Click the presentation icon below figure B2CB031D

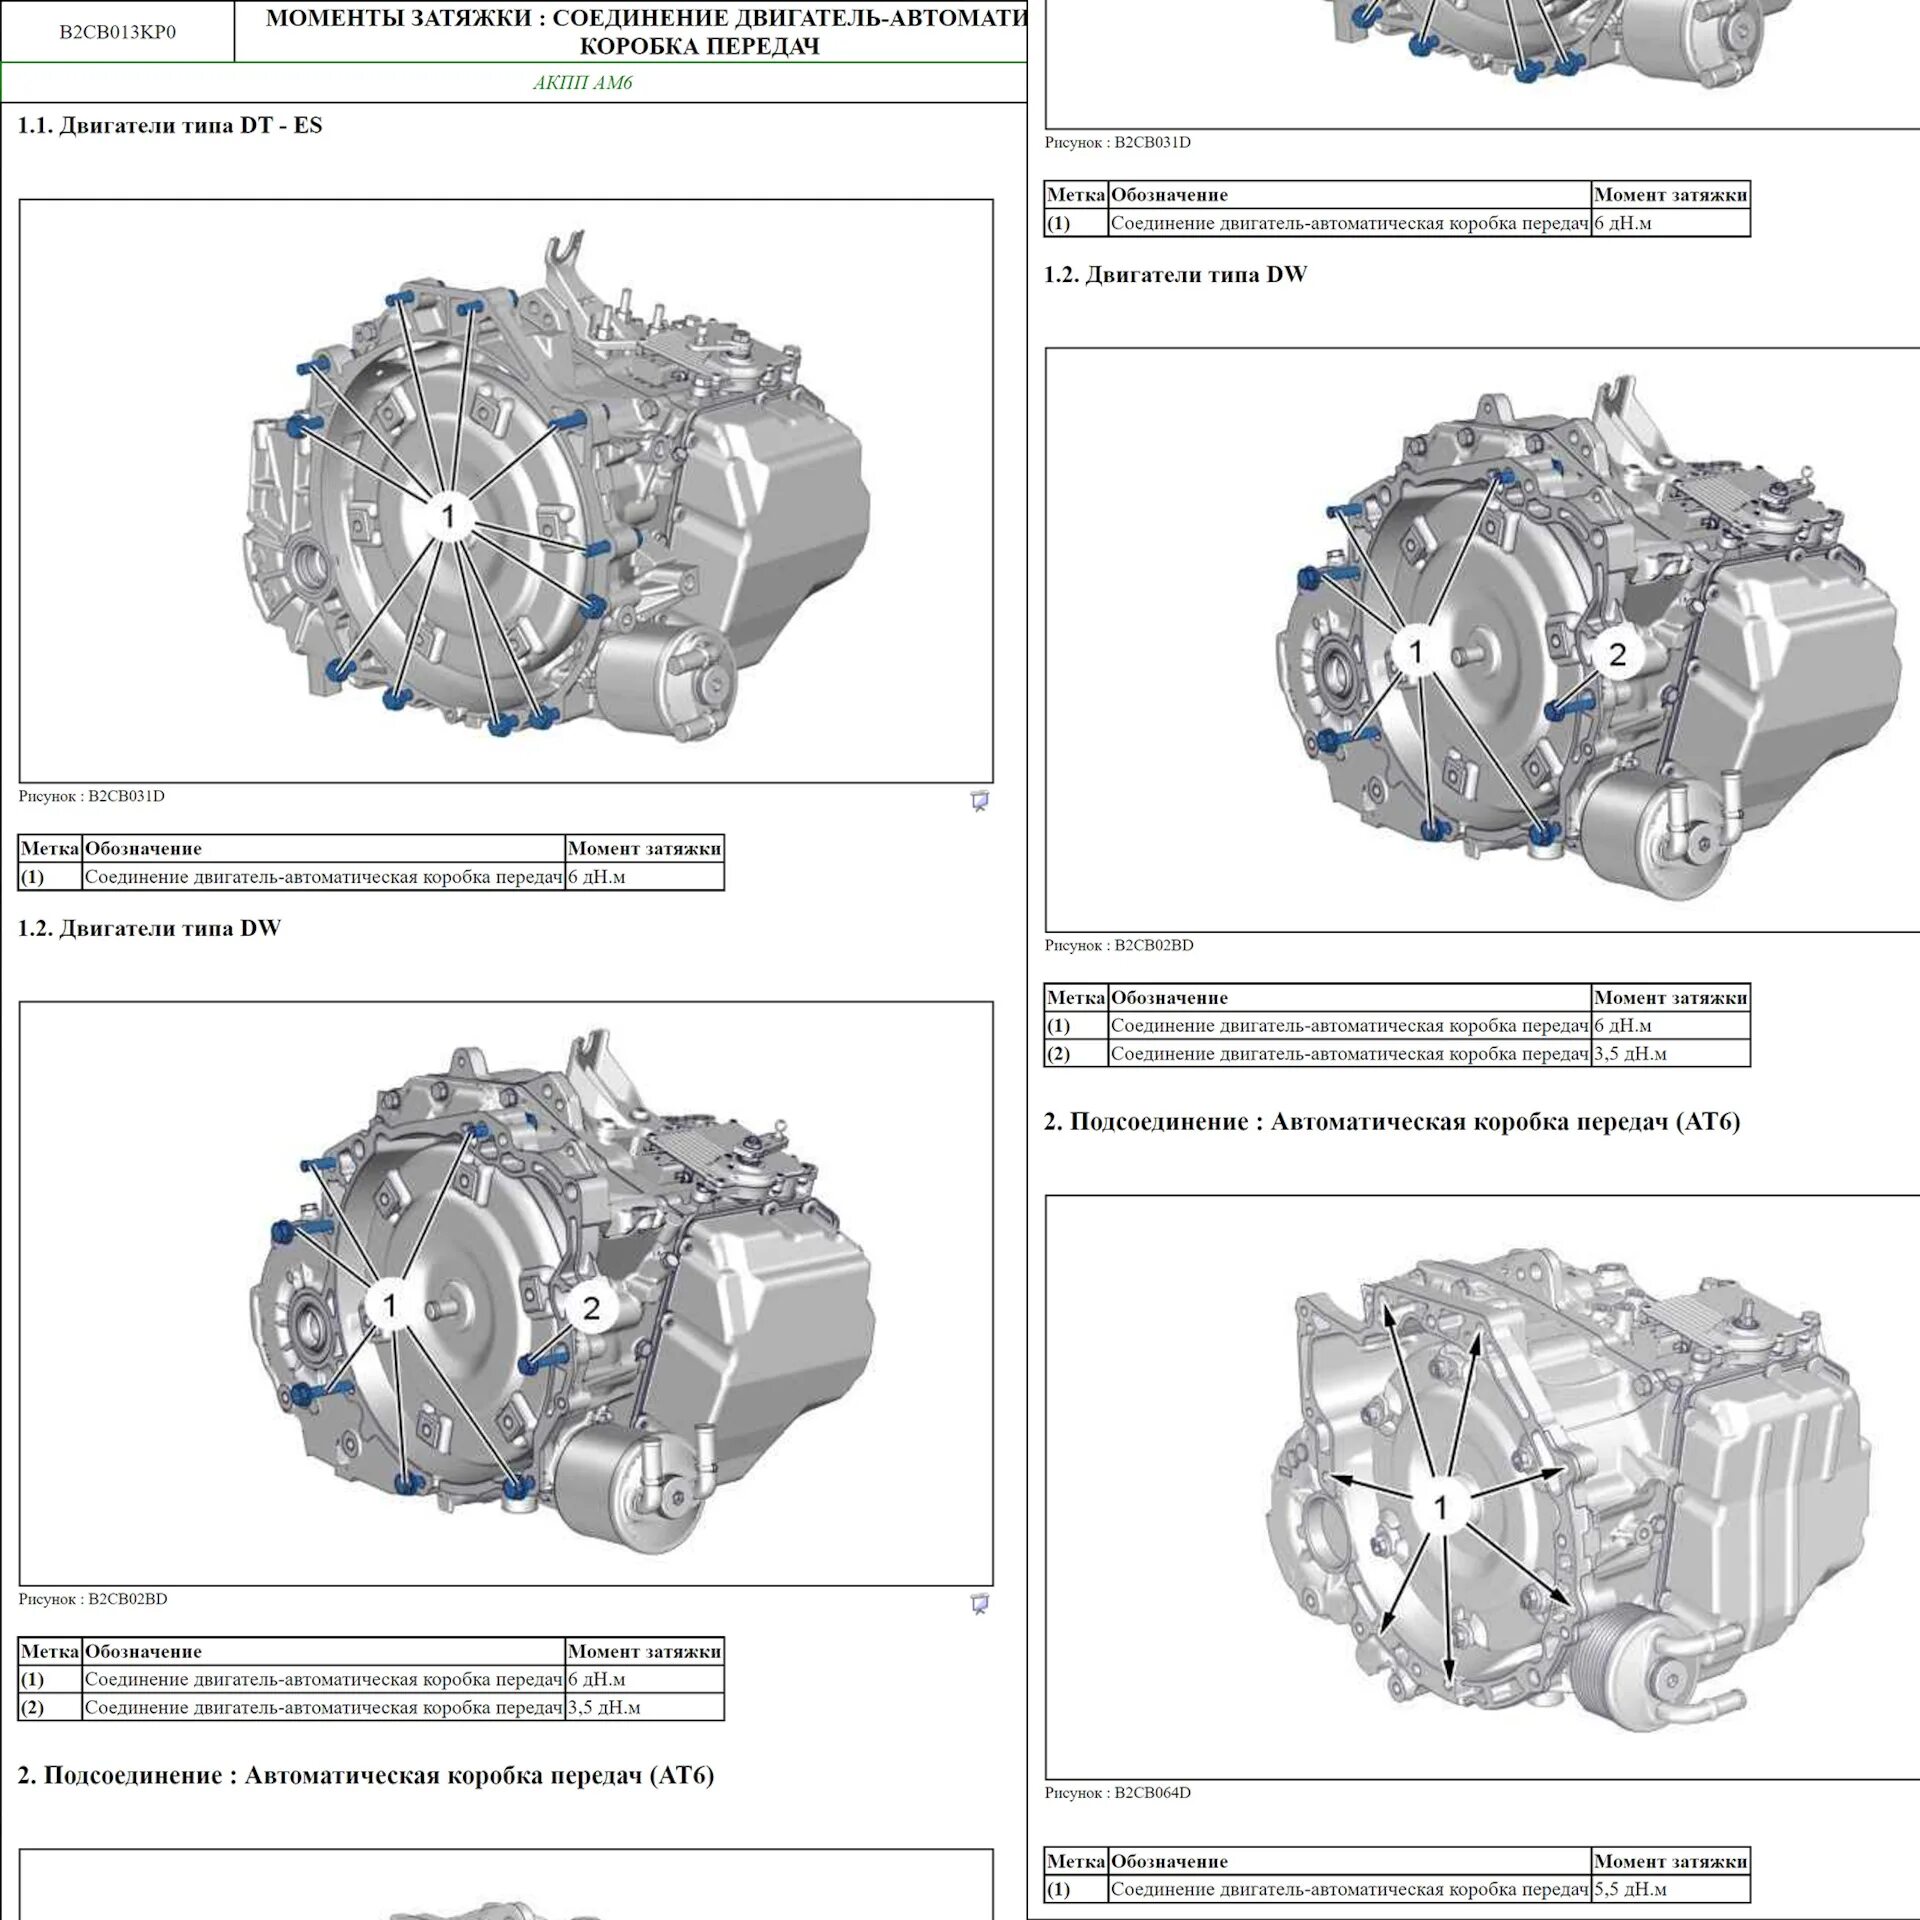tap(980, 801)
